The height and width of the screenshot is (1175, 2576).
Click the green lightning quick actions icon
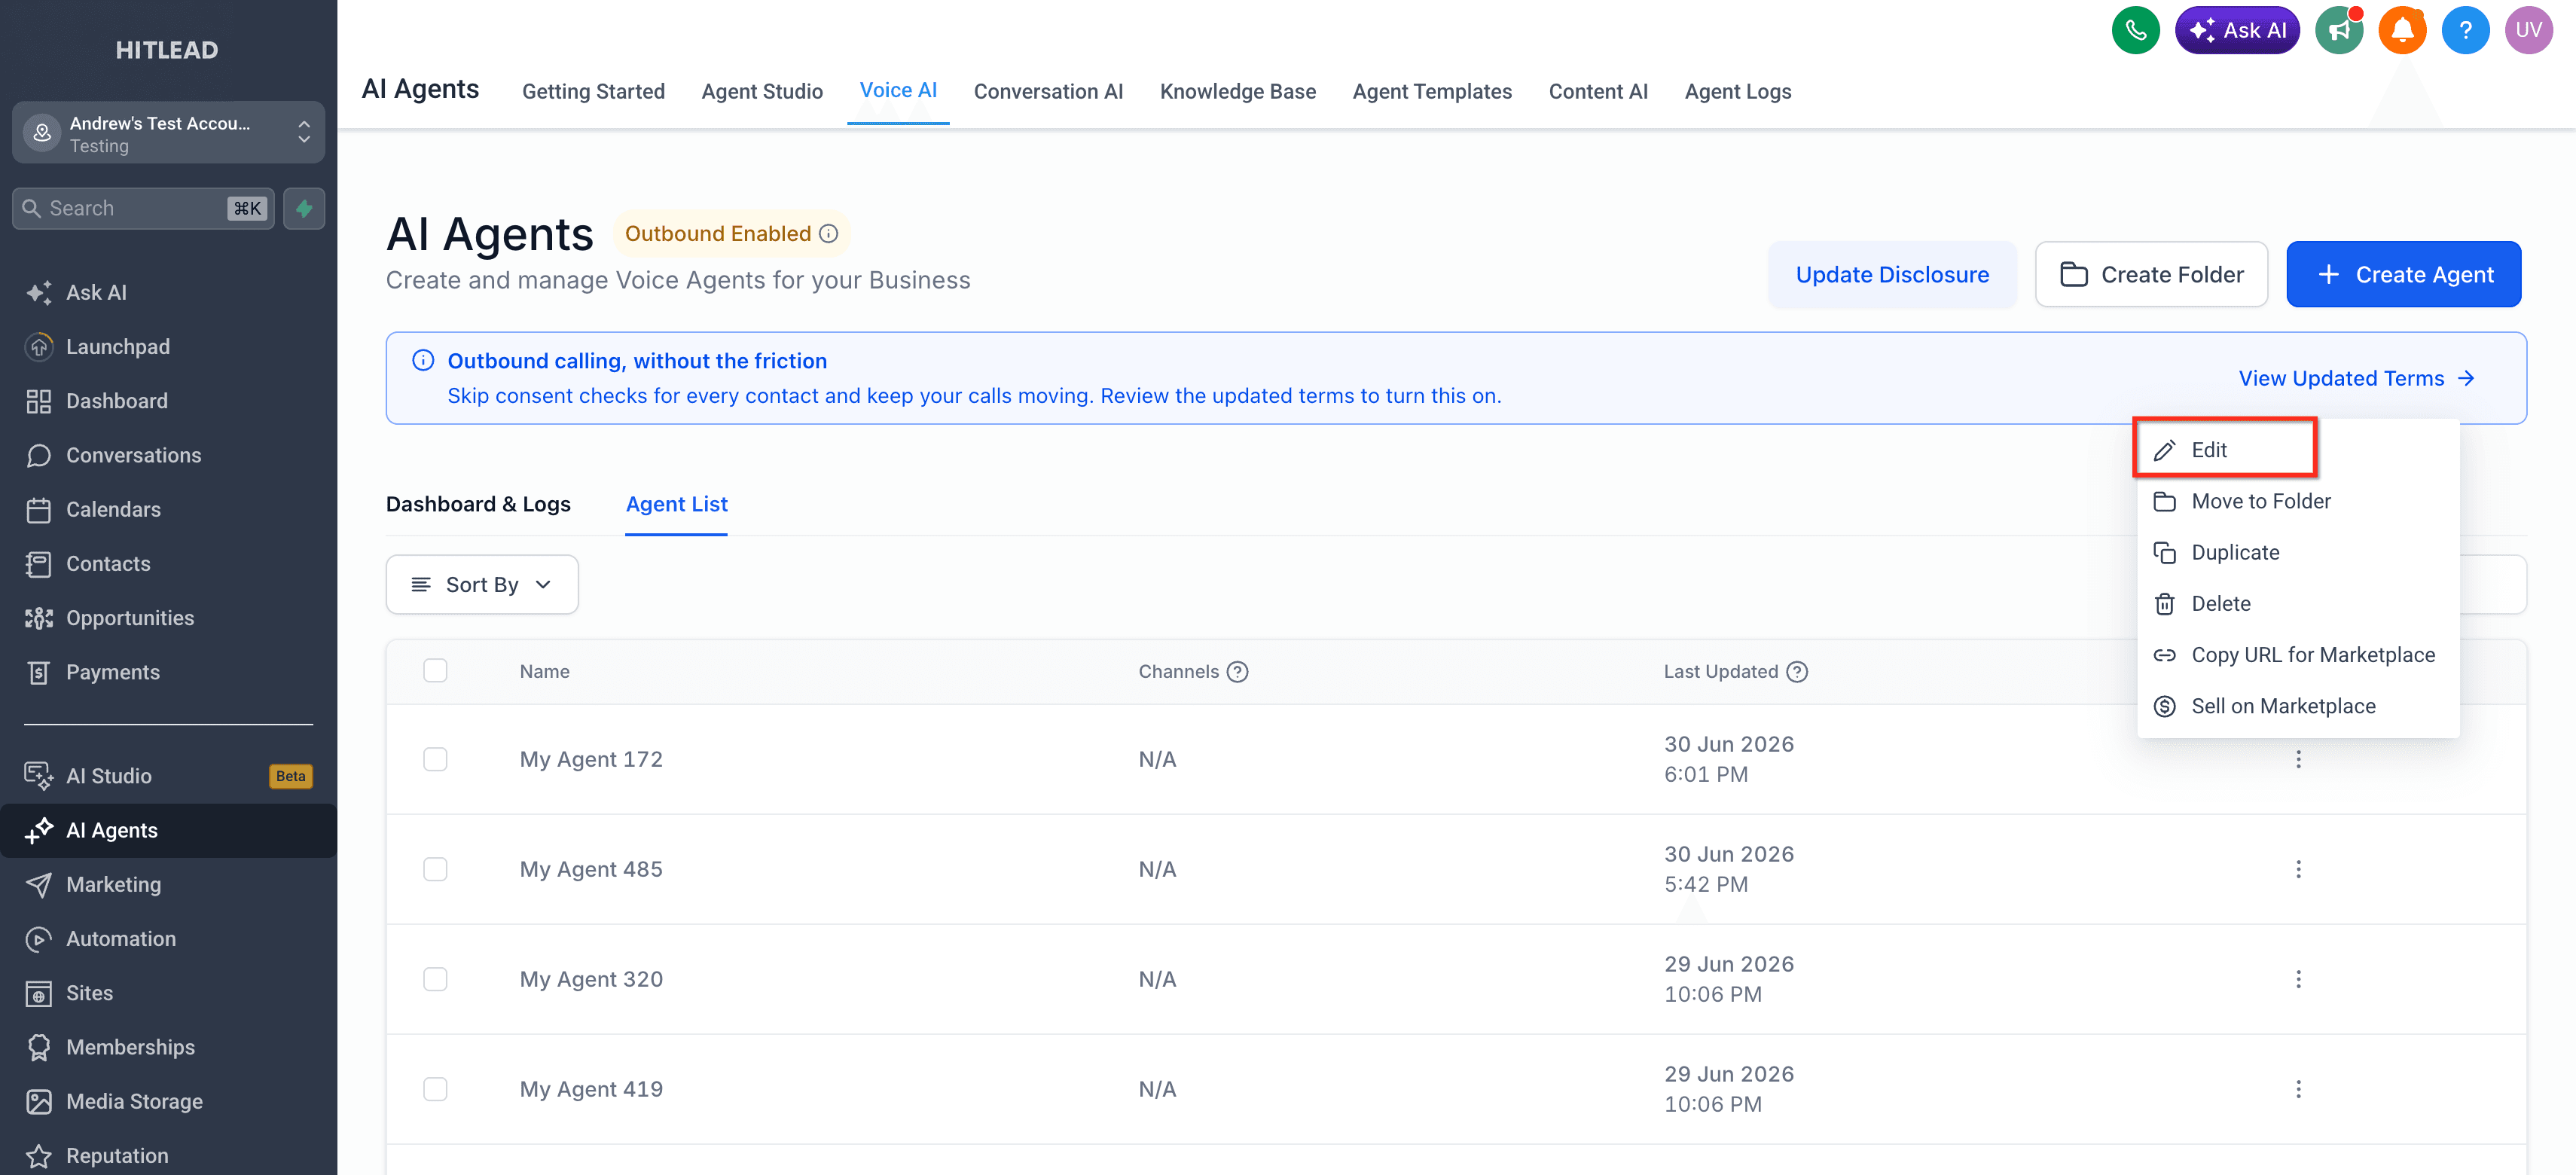(x=304, y=208)
